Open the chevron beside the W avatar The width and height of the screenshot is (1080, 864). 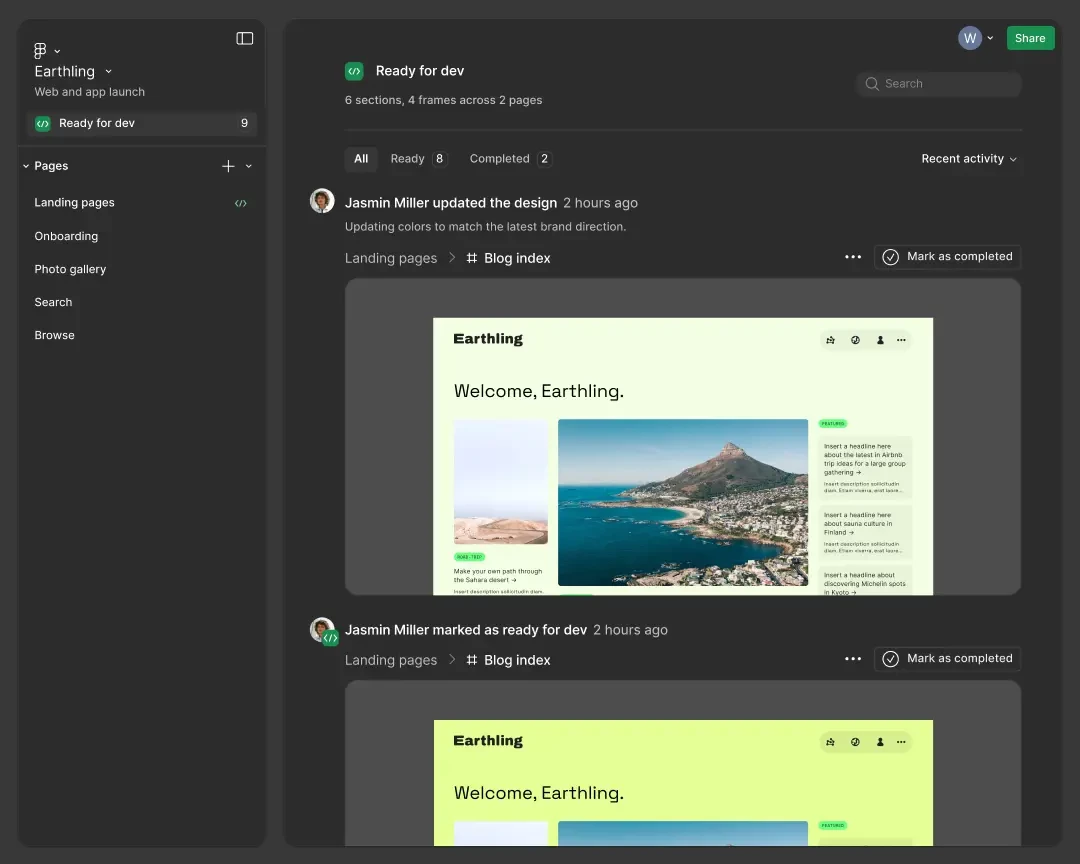[x=989, y=37]
